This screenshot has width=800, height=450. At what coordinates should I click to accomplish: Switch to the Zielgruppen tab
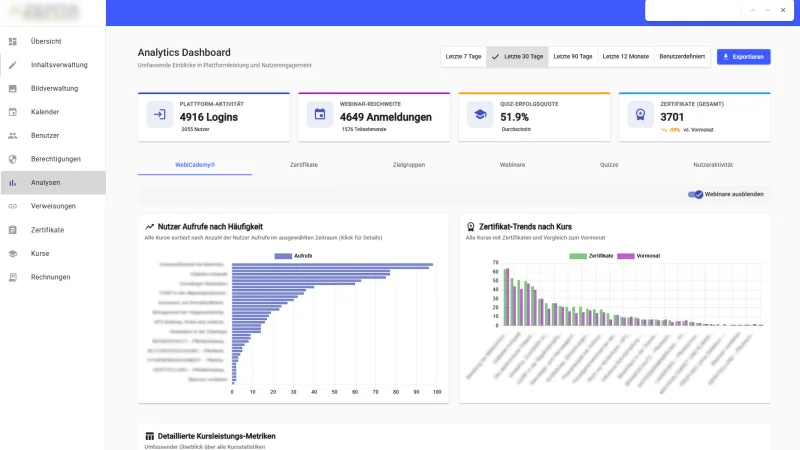click(409, 165)
